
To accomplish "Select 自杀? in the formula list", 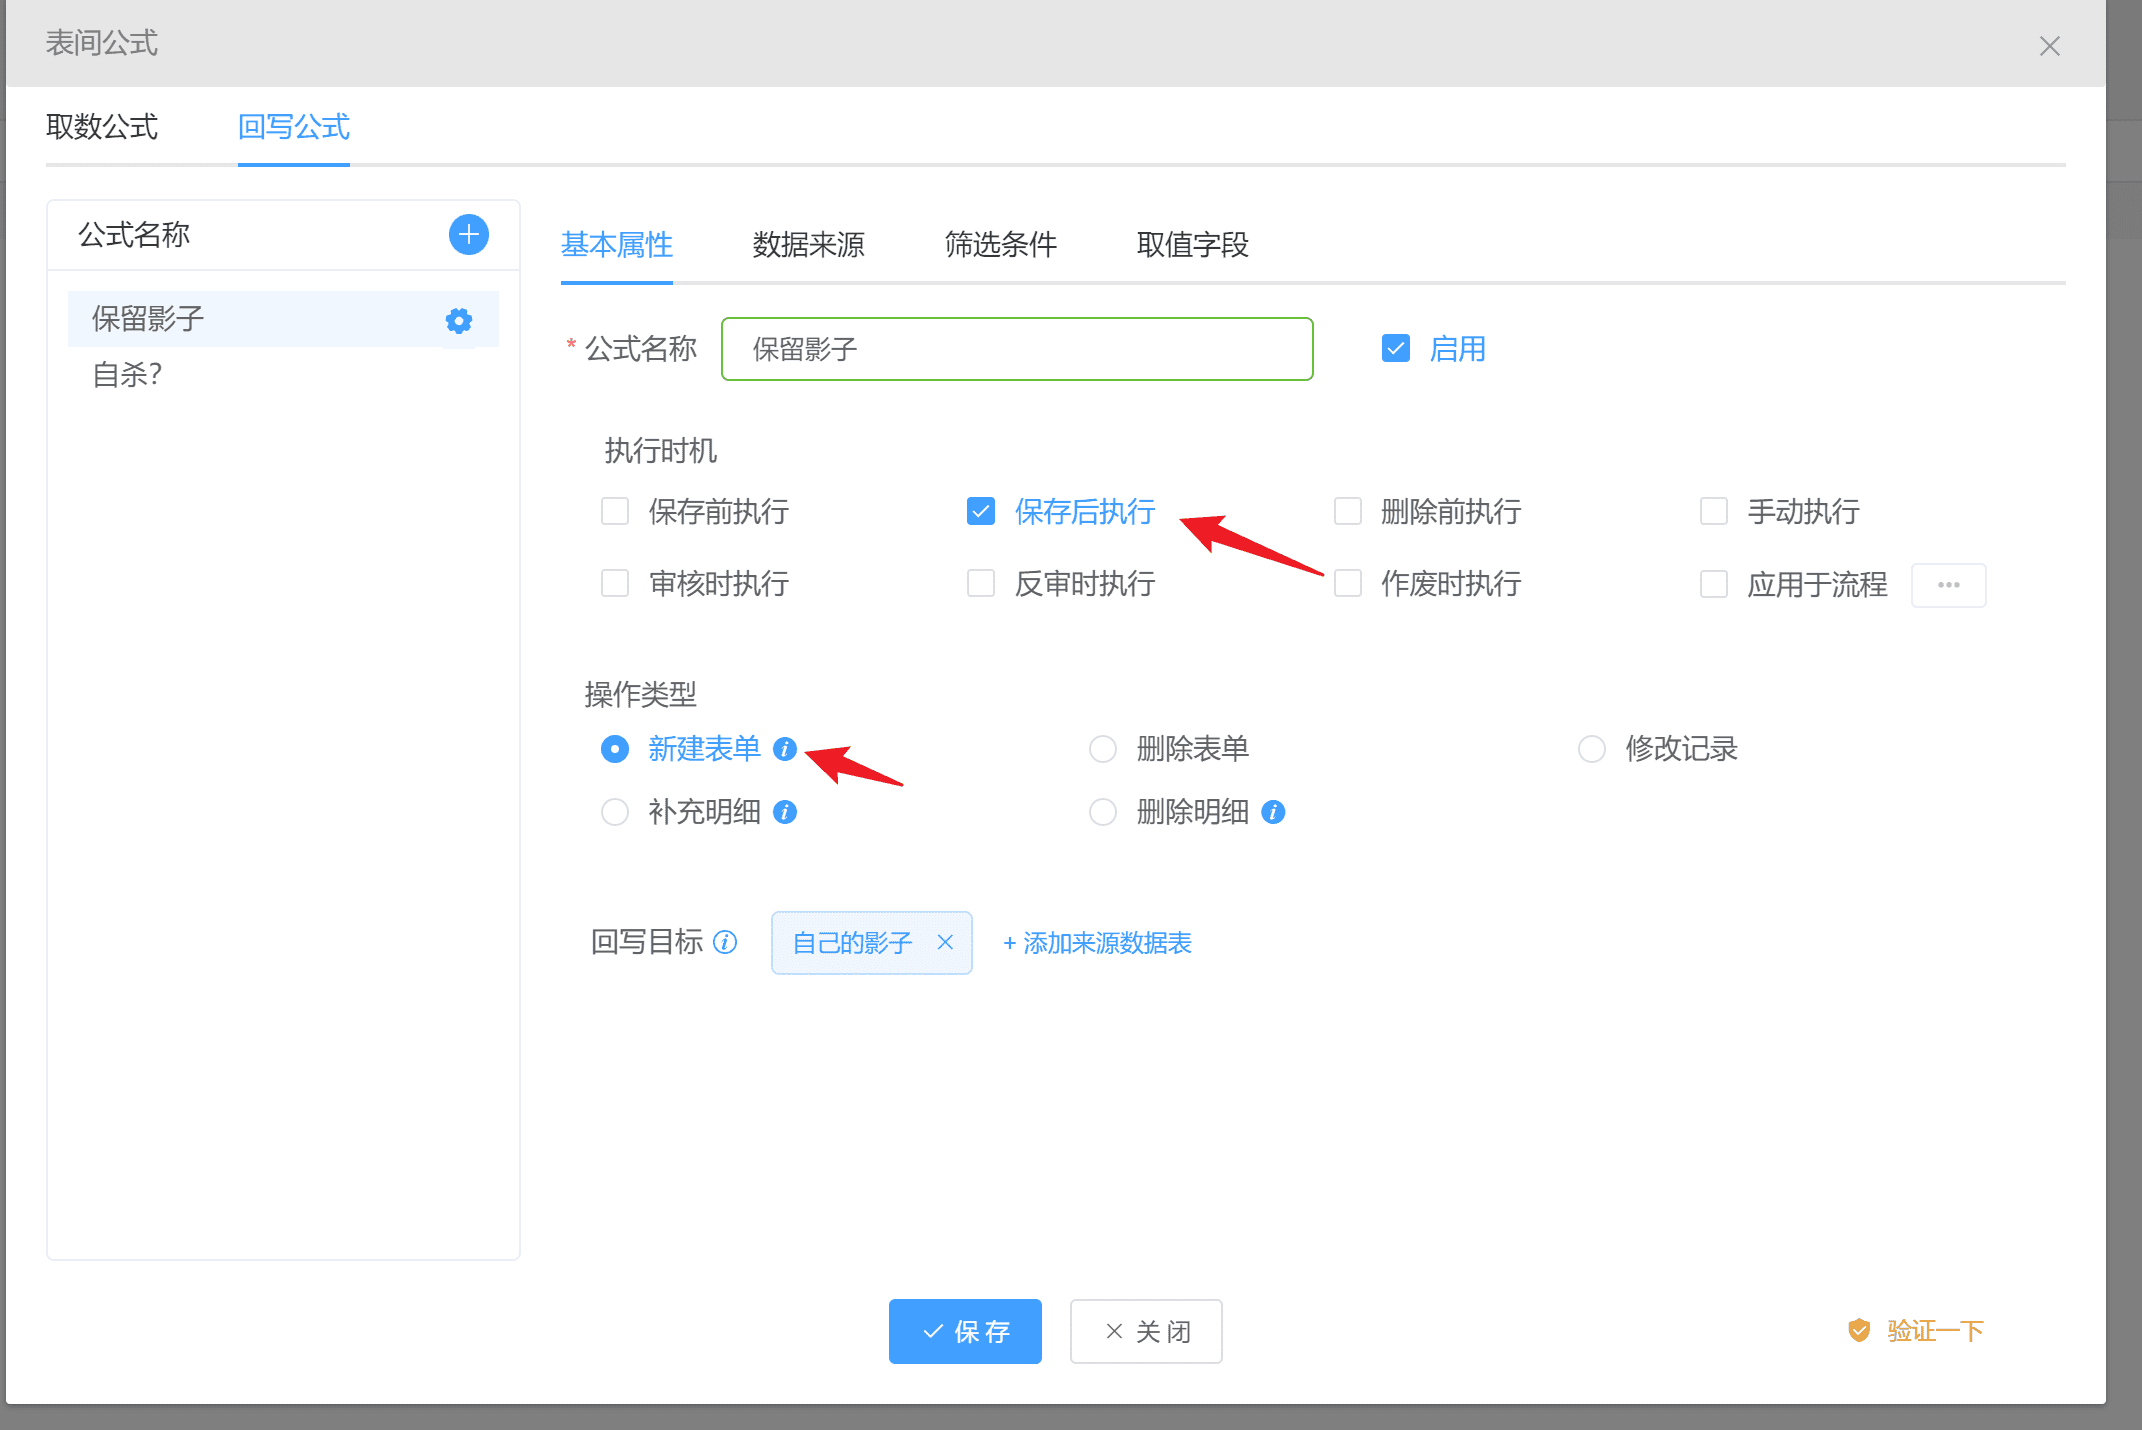I will click(x=283, y=375).
